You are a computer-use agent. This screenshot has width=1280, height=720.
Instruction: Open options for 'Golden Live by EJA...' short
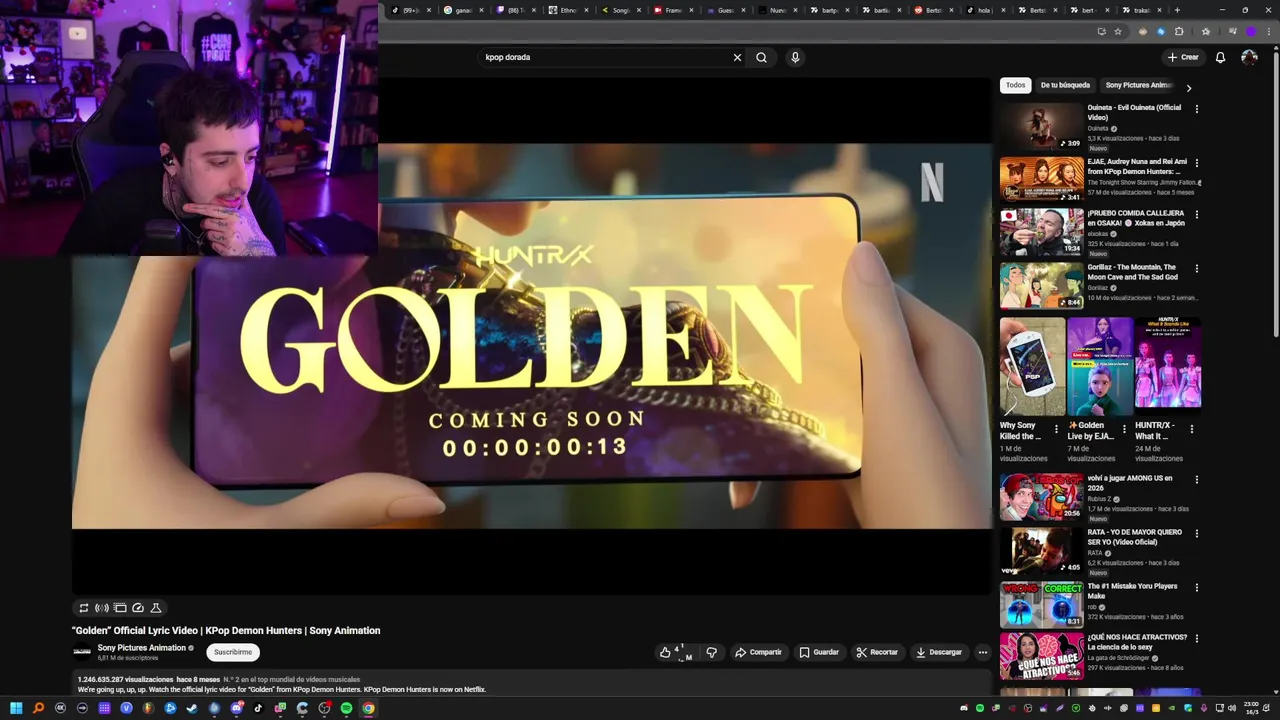(x=1124, y=429)
